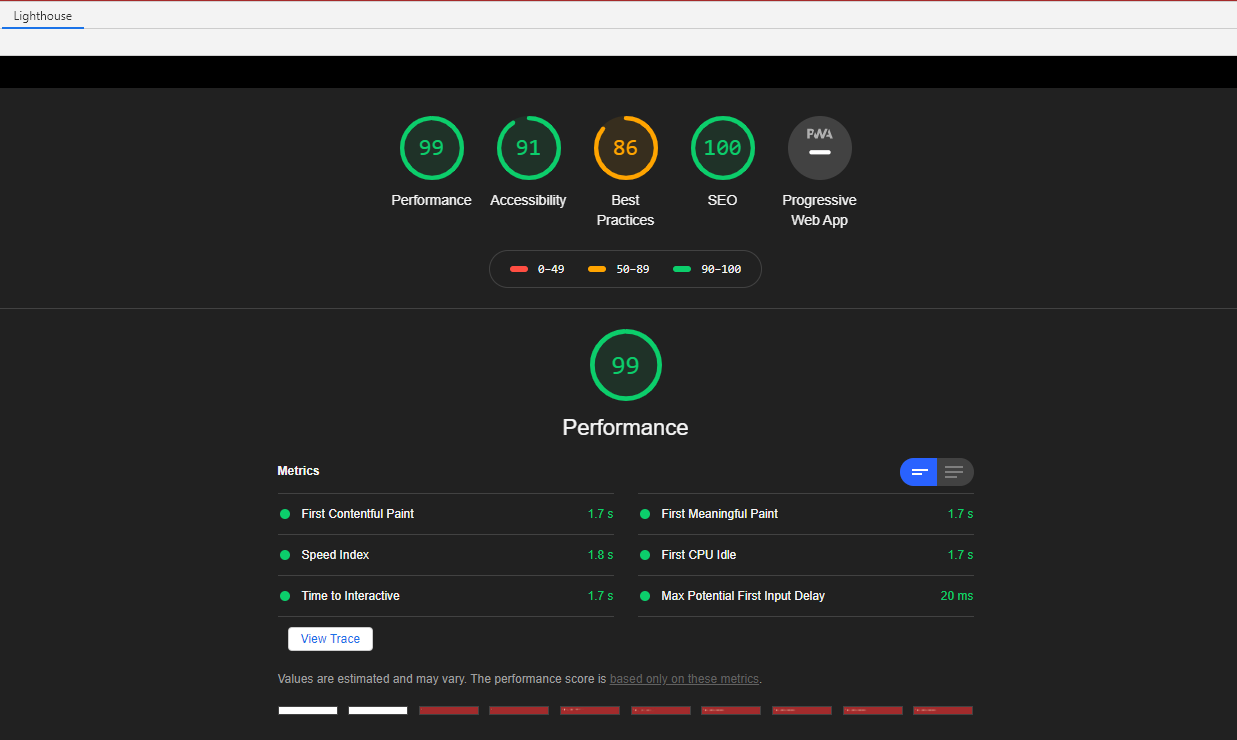Open the SEO score gauge showing 100

coord(722,148)
